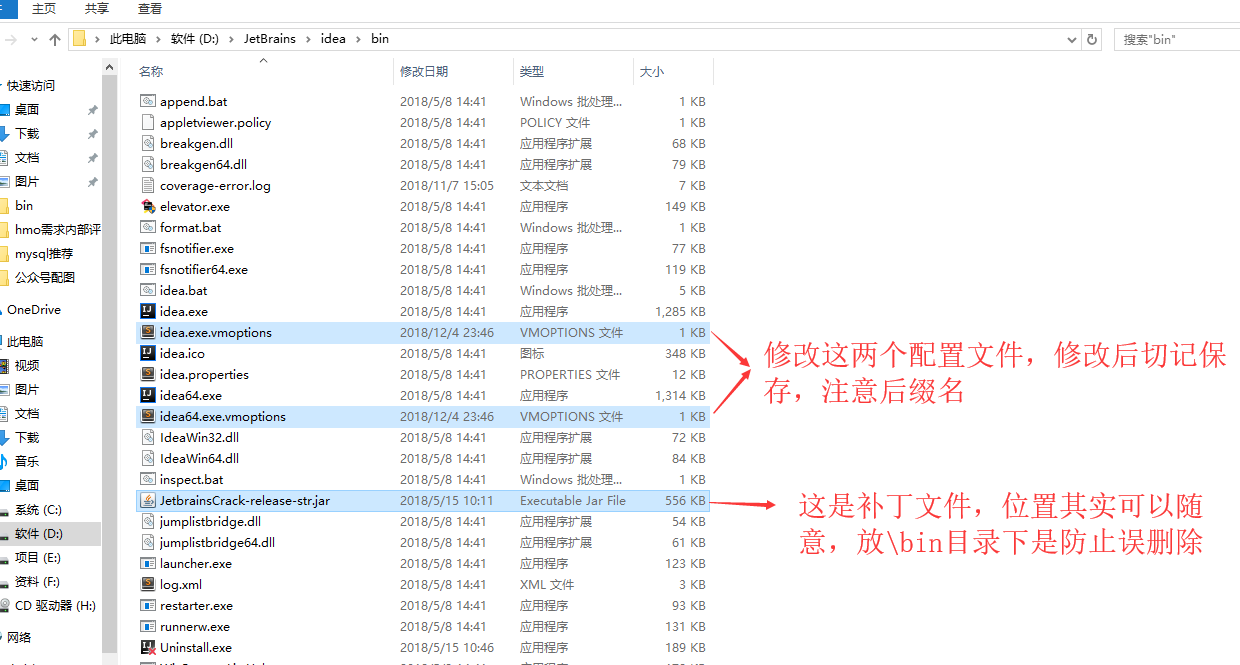Click the JetbrainsCrack-release-str.jar Java icon
This screenshot has height=665, width=1240.
147,500
